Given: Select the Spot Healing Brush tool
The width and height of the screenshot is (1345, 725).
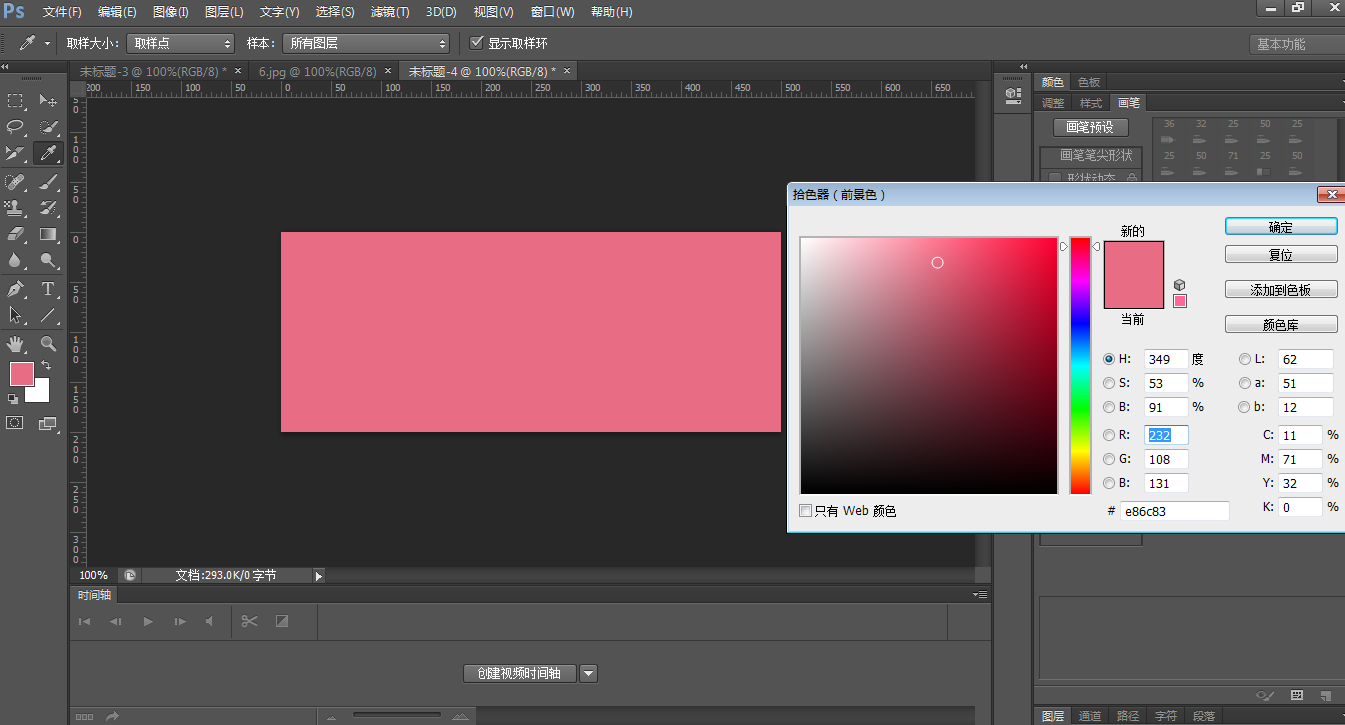Looking at the screenshot, I should click(16, 182).
